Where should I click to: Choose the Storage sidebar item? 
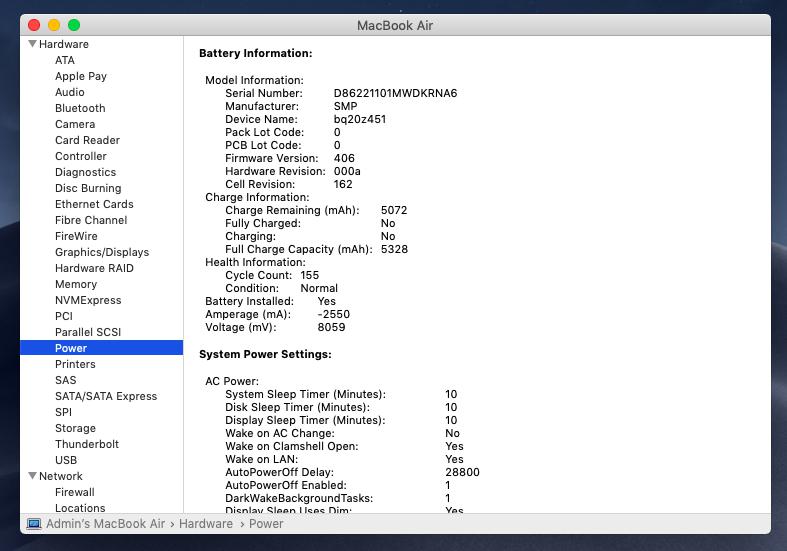(75, 428)
